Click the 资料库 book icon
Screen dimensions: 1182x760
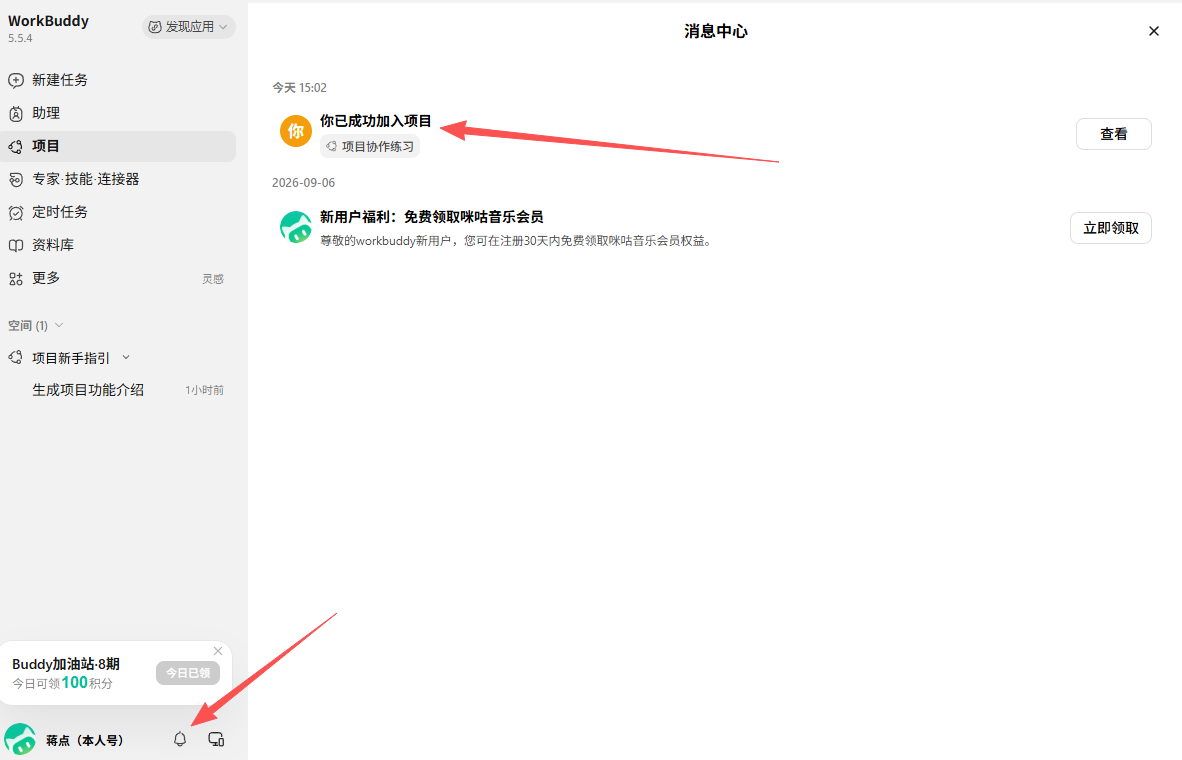point(16,246)
